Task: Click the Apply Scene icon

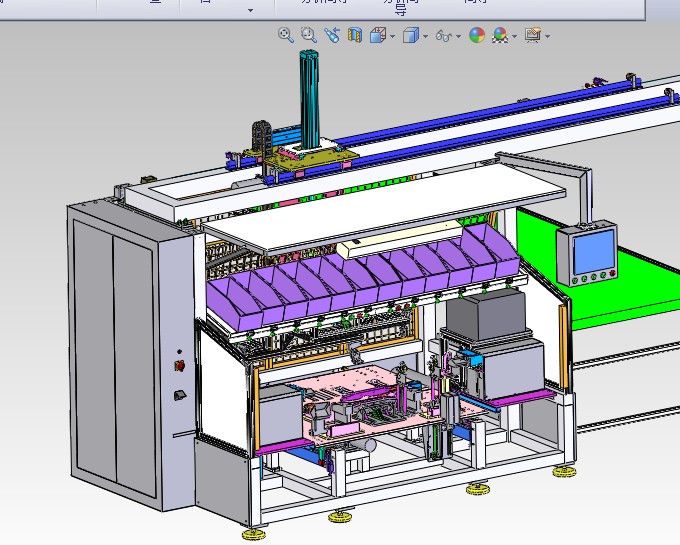Action: pos(500,35)
